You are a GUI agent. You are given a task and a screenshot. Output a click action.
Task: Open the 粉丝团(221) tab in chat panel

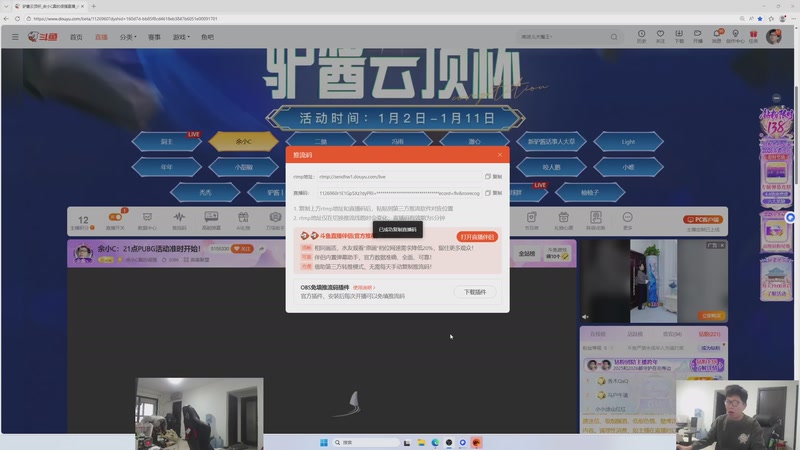pos(709,334)
